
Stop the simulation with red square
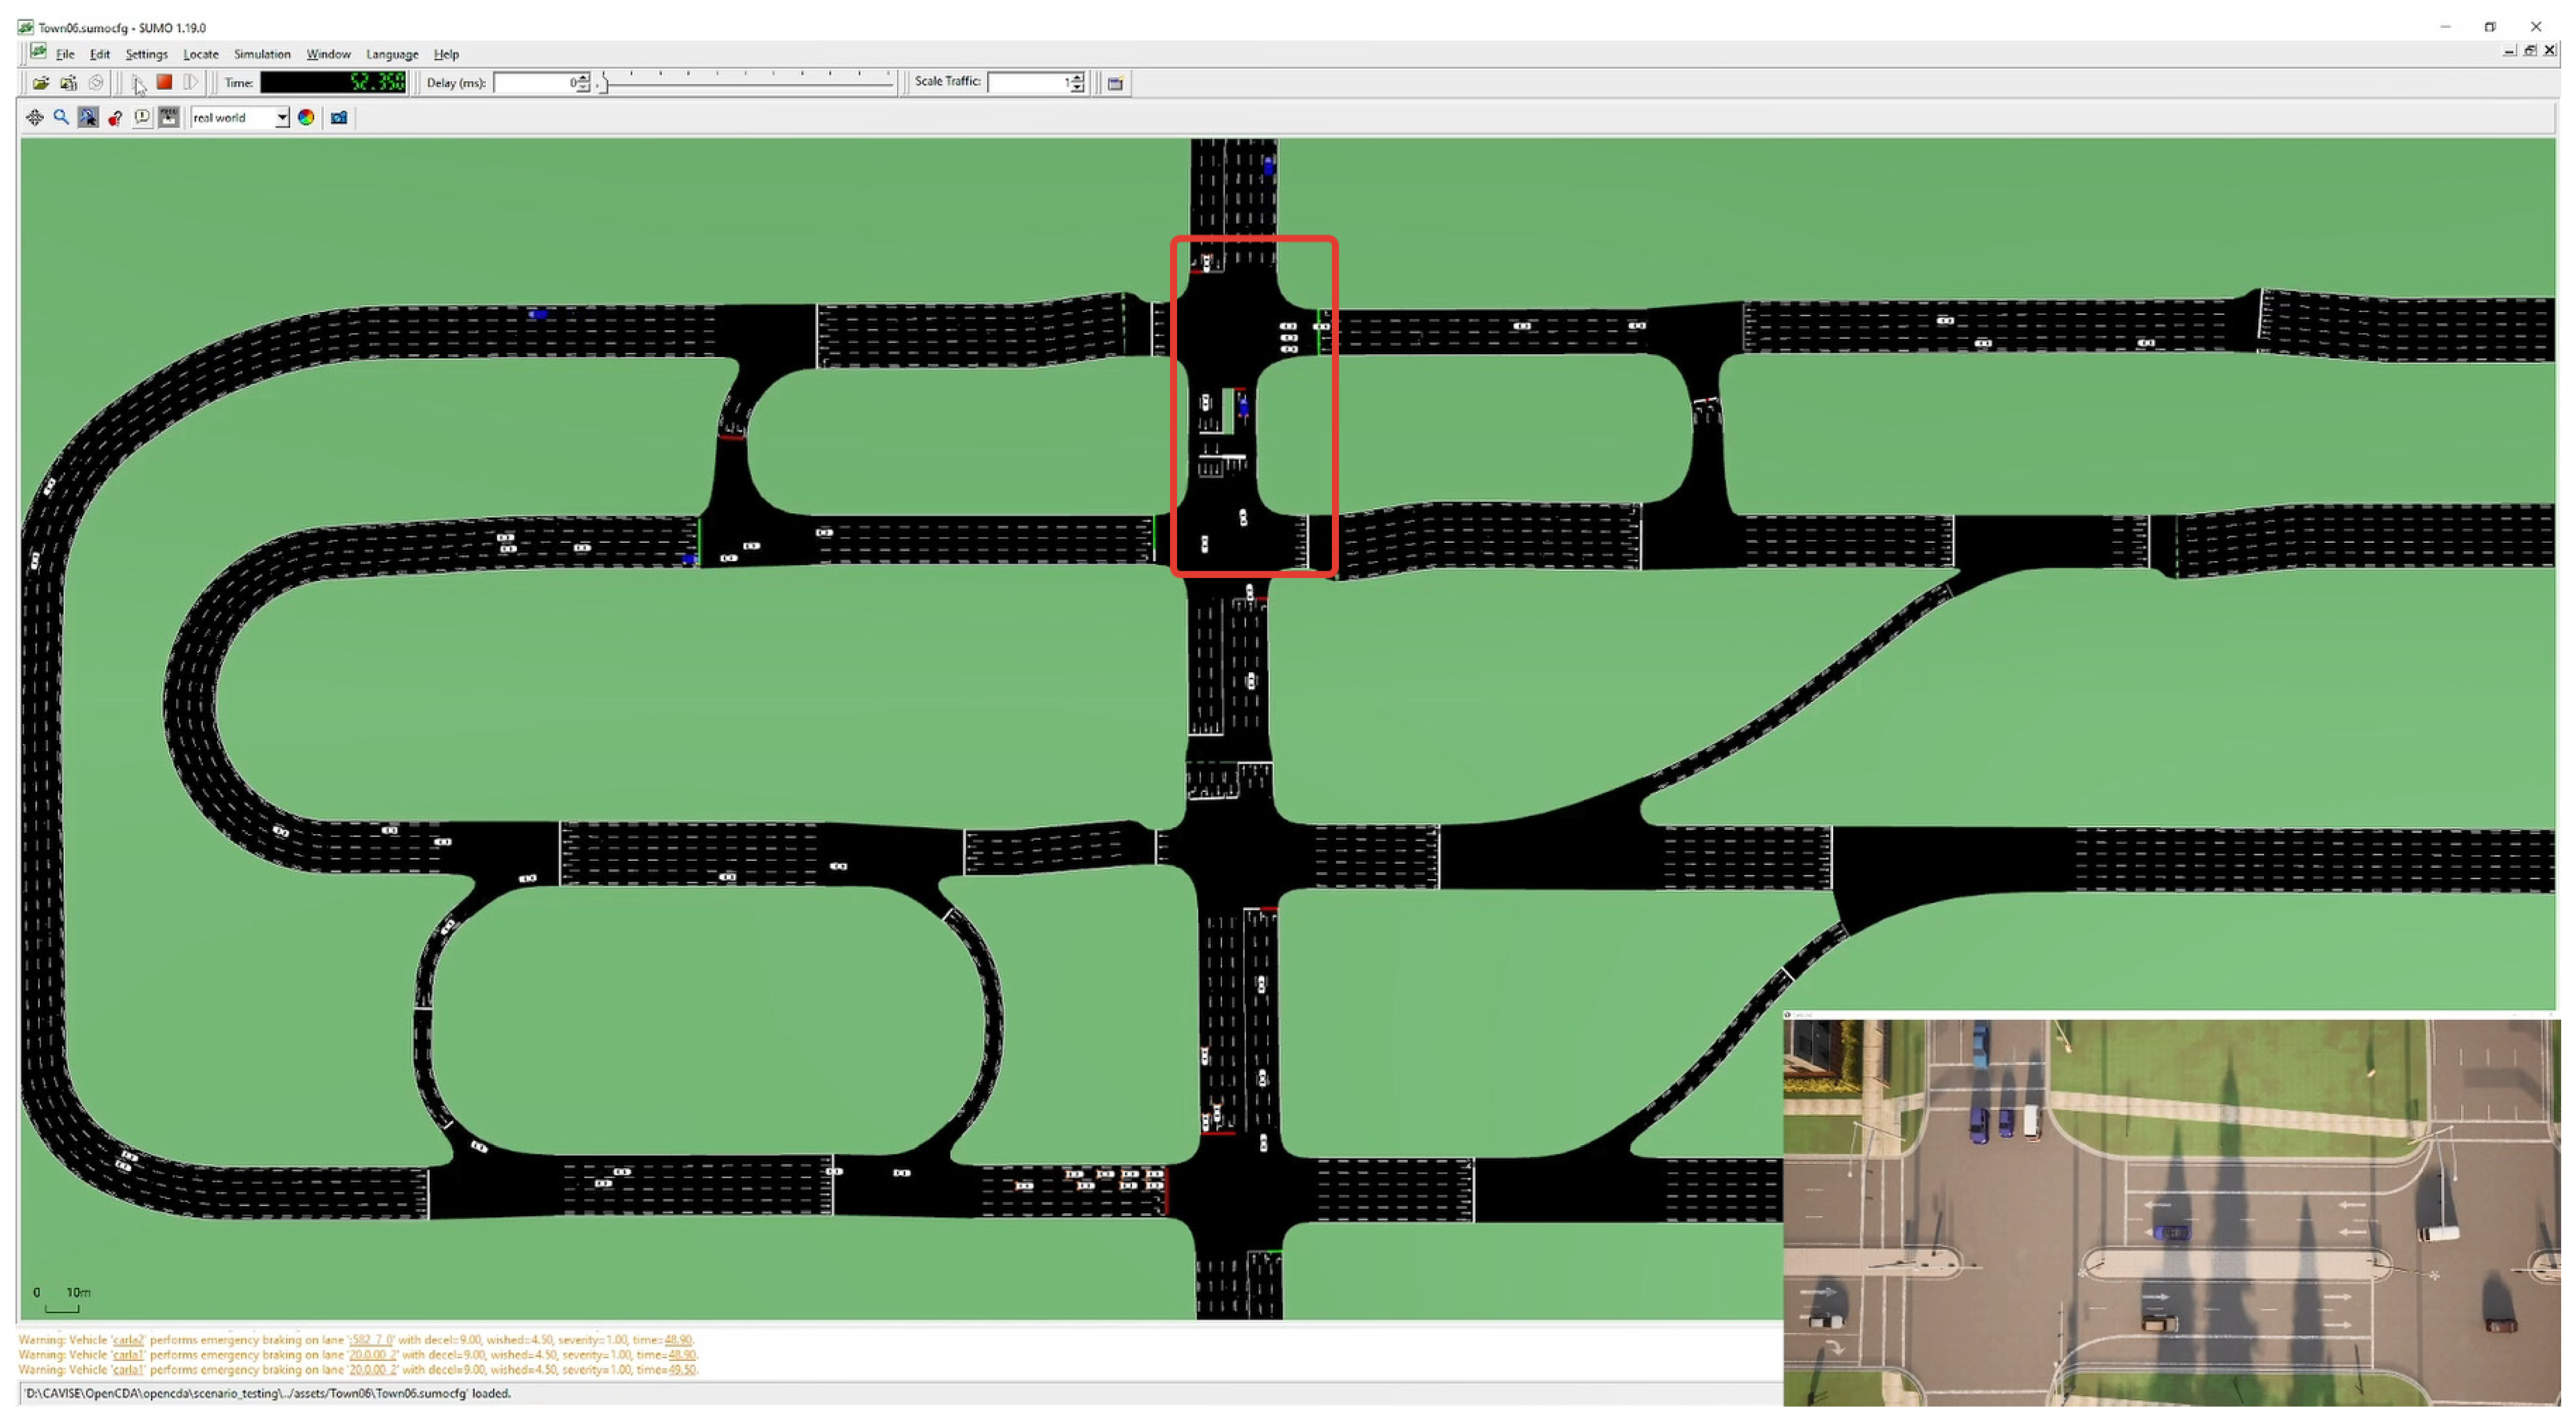(x=165, y=82)
